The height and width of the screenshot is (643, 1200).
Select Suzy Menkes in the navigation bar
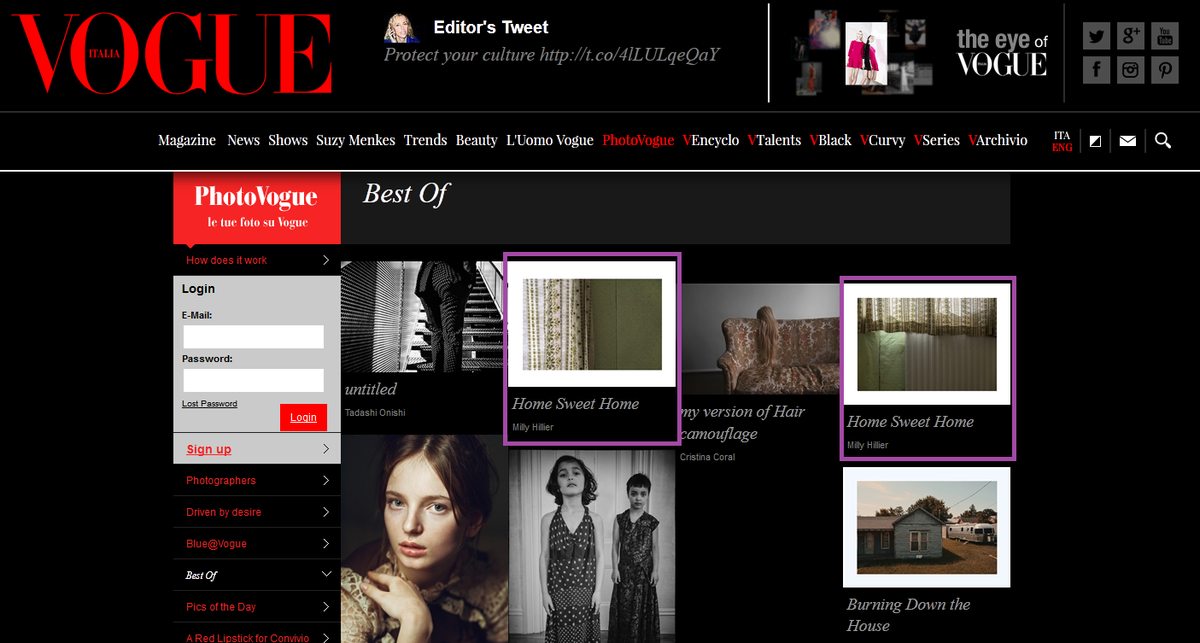[x=355, y=140]
